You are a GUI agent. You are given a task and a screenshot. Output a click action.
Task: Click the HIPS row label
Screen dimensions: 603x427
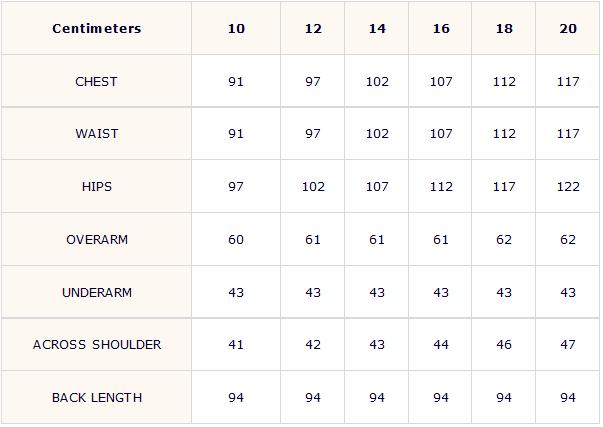(x=97, y=187)
